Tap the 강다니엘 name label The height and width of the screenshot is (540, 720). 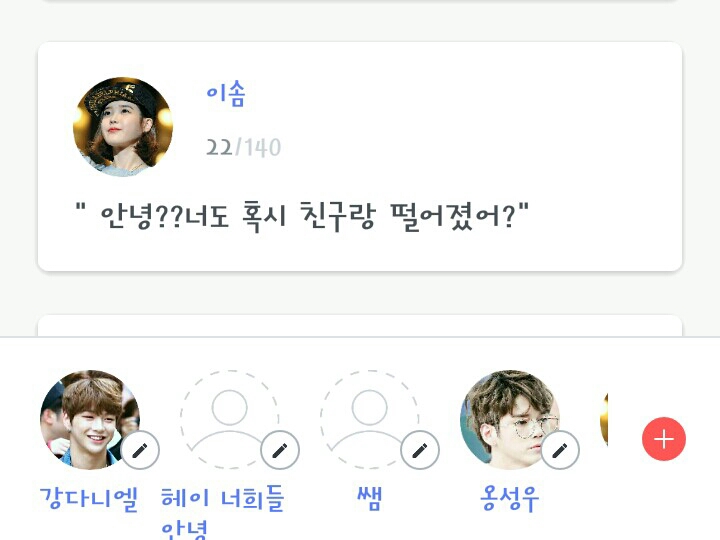click(89, 499)
